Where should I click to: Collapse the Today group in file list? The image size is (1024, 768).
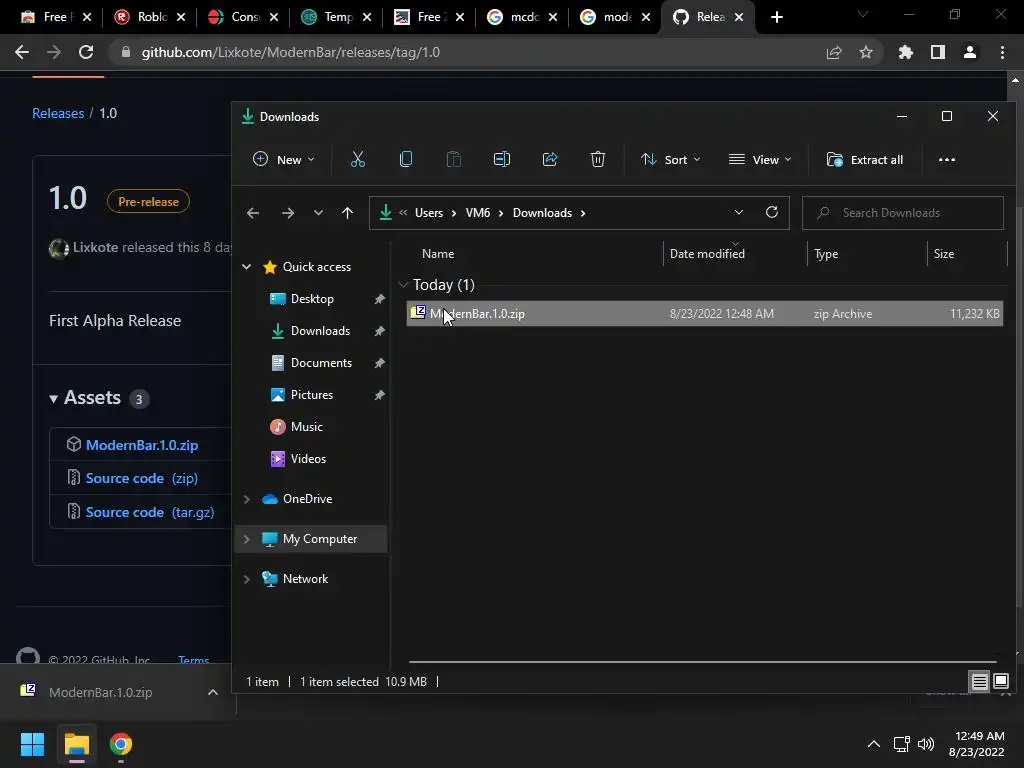404,285
